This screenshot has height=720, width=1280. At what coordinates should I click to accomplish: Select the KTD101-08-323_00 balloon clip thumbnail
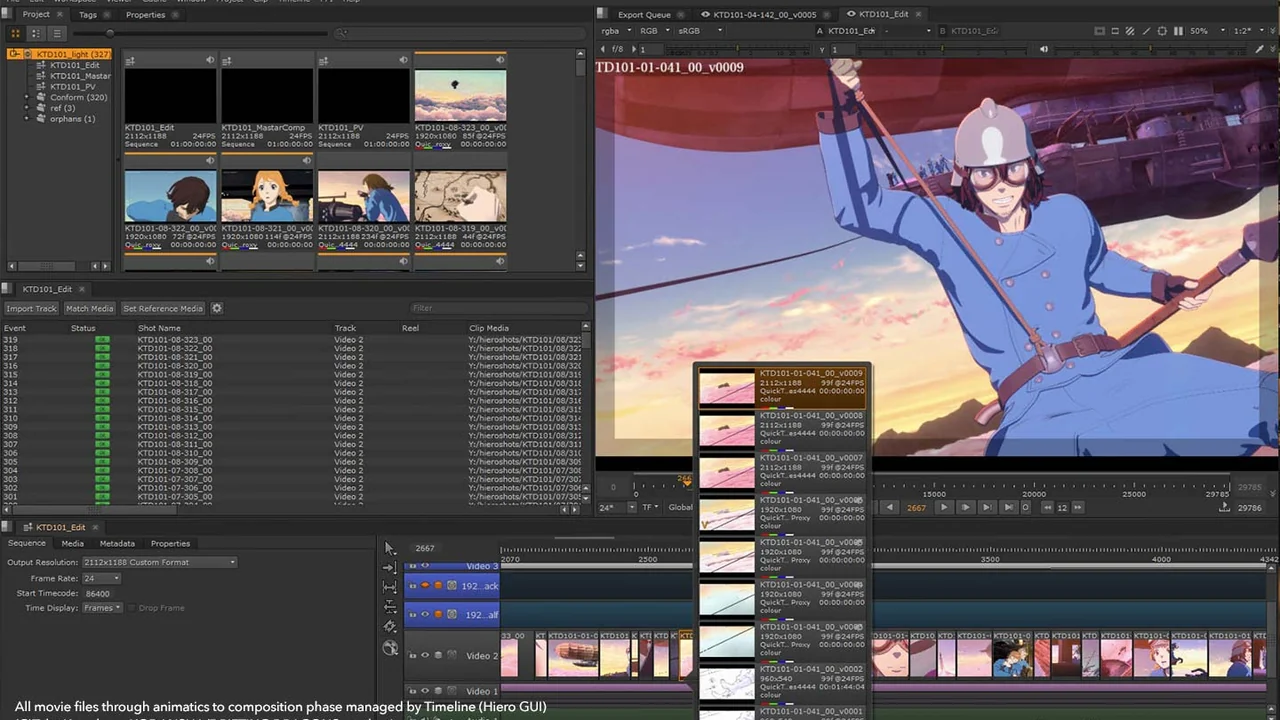(460, 95)
